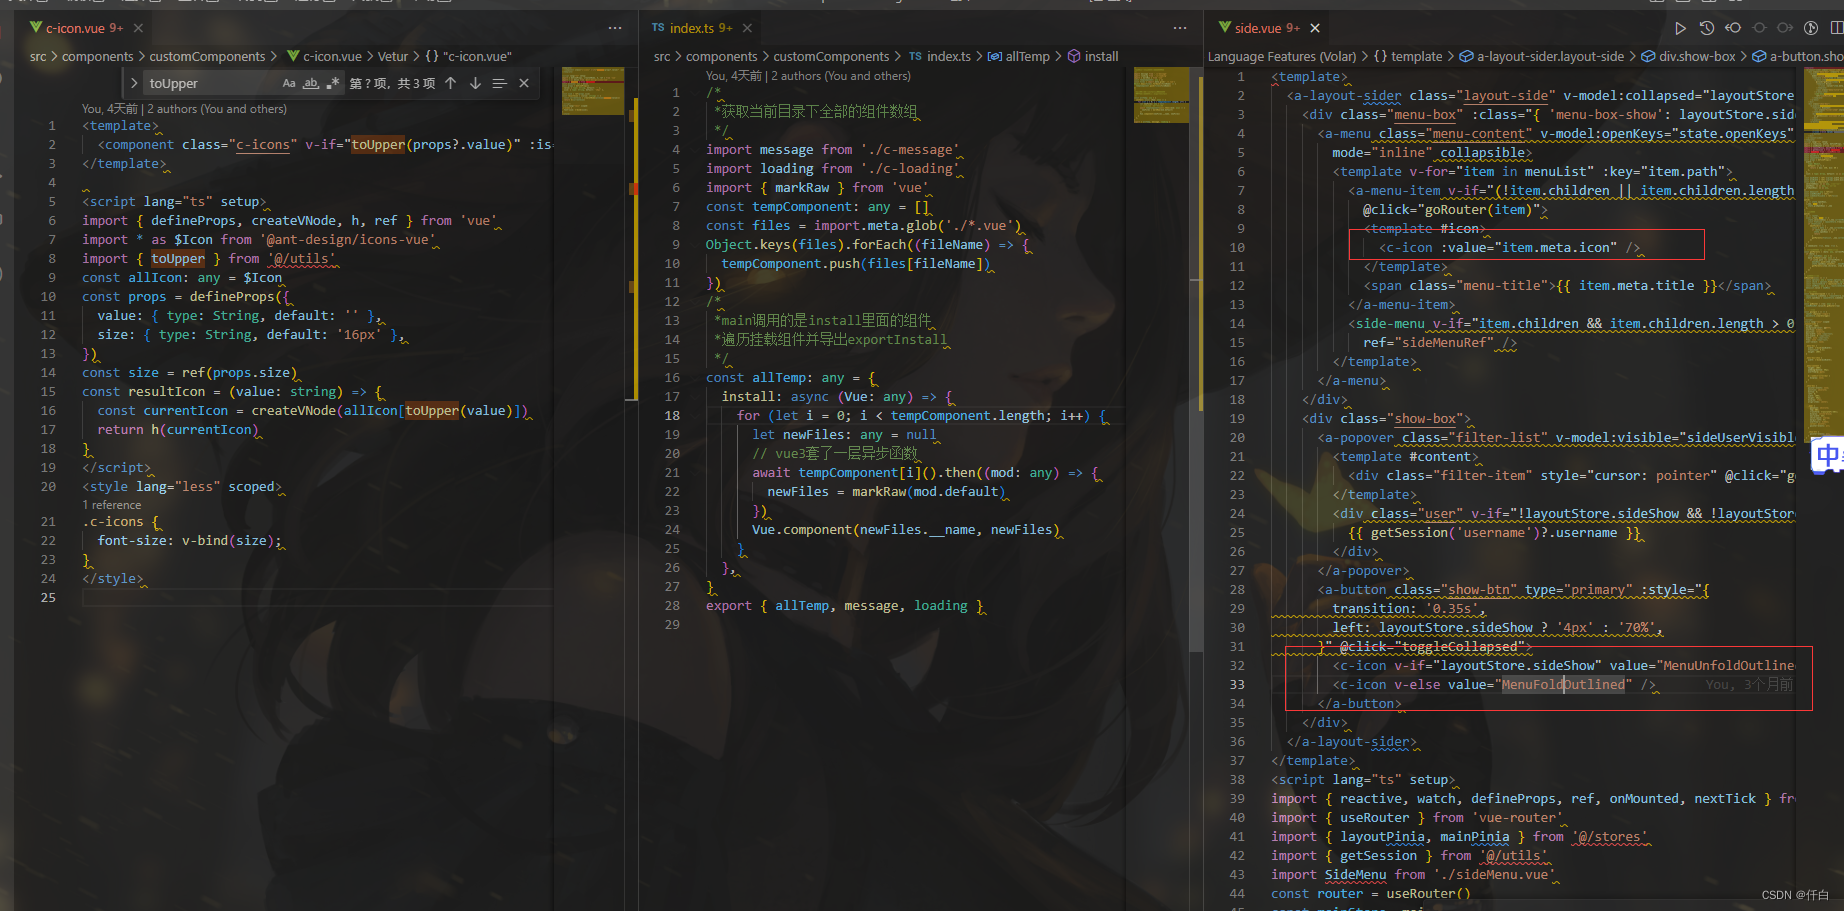Open the Git graph circular icon

pyautogui.click(x=1811, y=28)
